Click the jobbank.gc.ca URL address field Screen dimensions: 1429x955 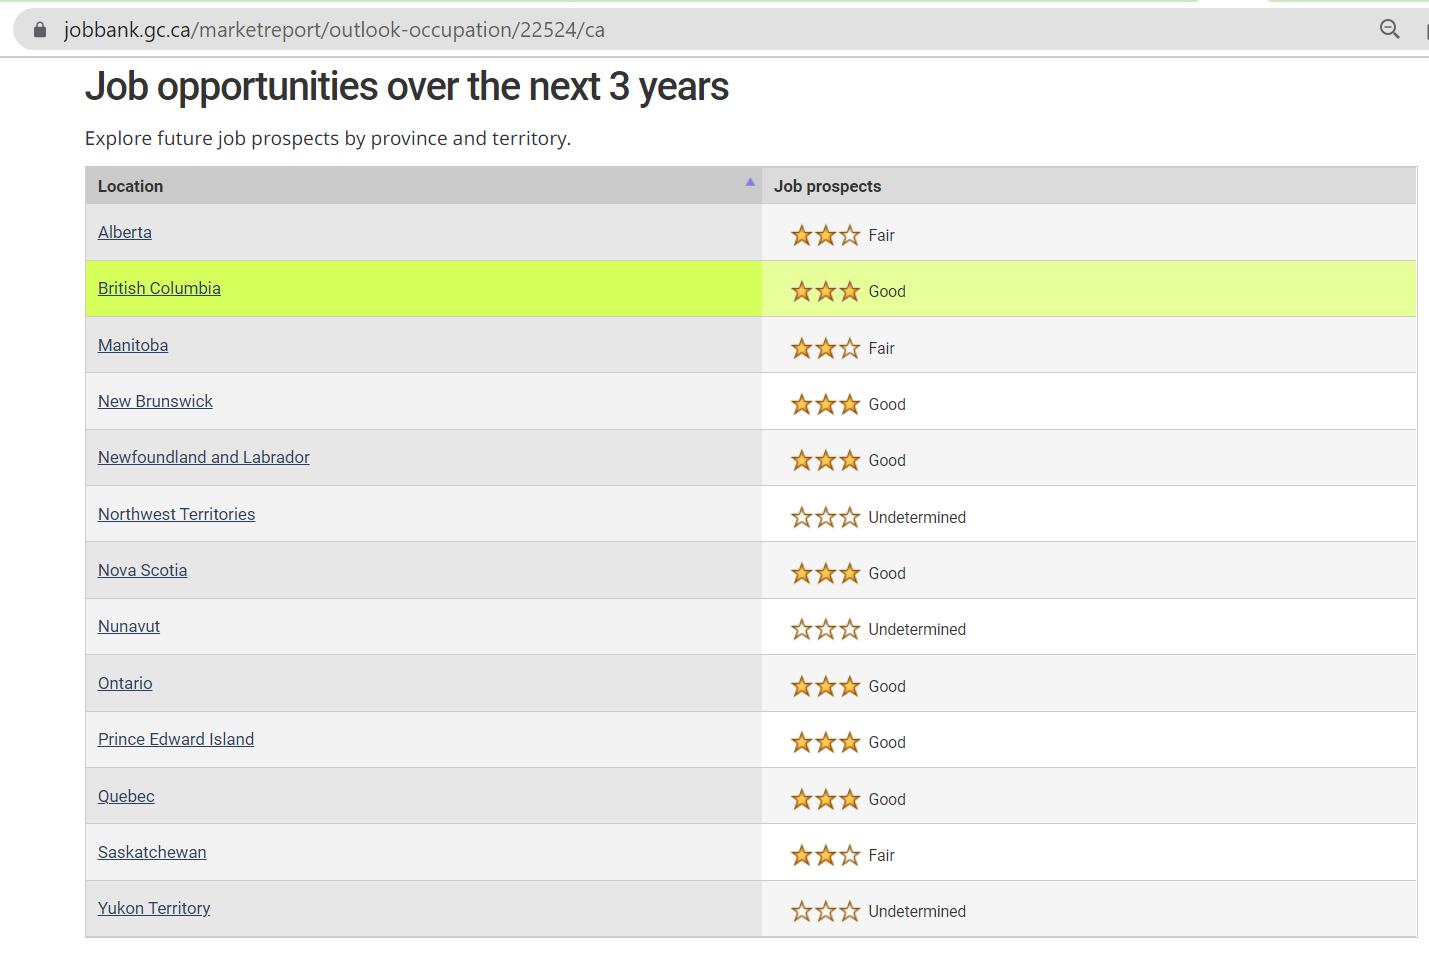point(334,30)
